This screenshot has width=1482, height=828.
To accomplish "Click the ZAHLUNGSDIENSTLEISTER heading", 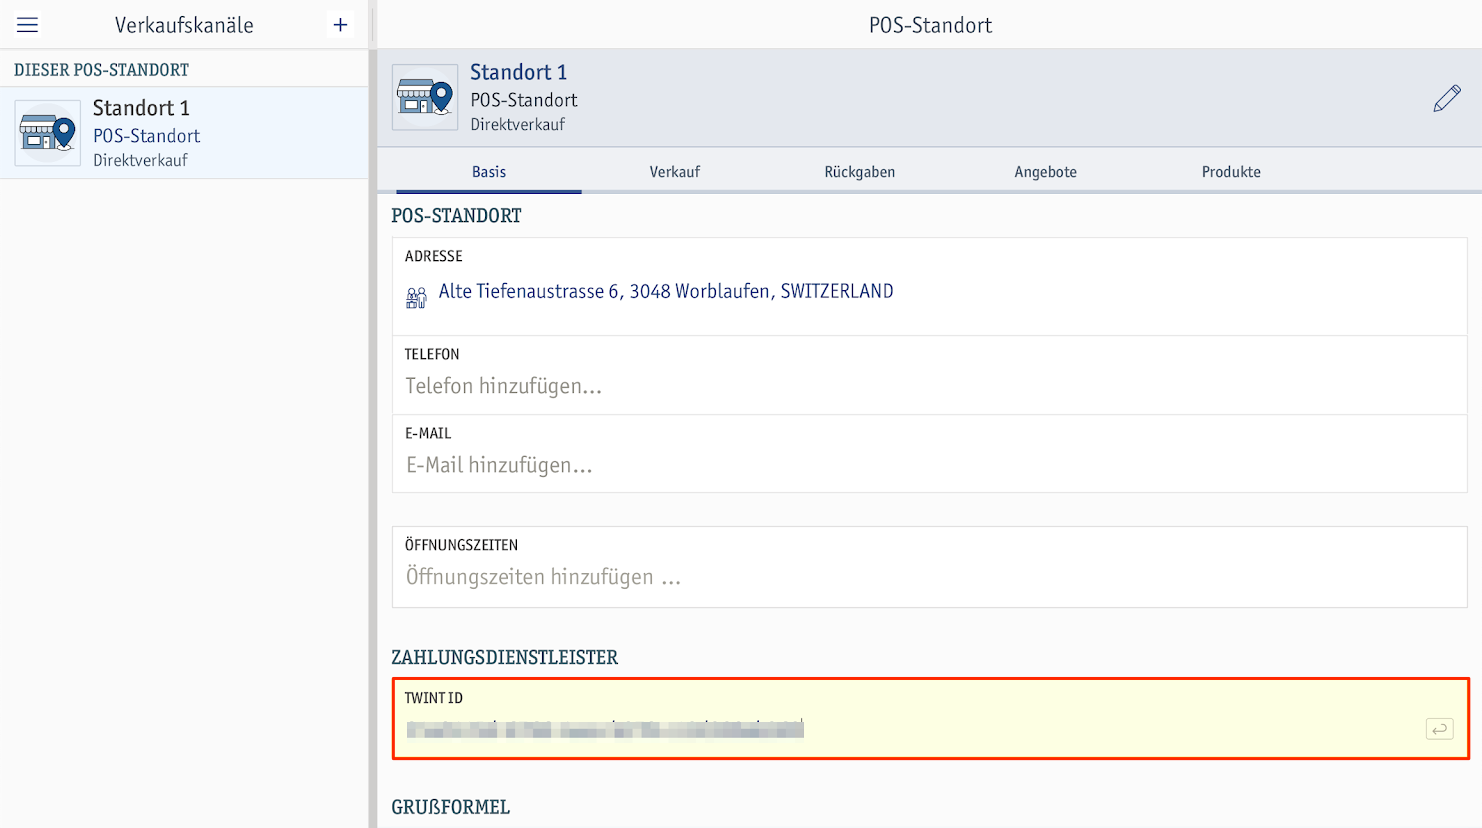I will pos(505,657).
